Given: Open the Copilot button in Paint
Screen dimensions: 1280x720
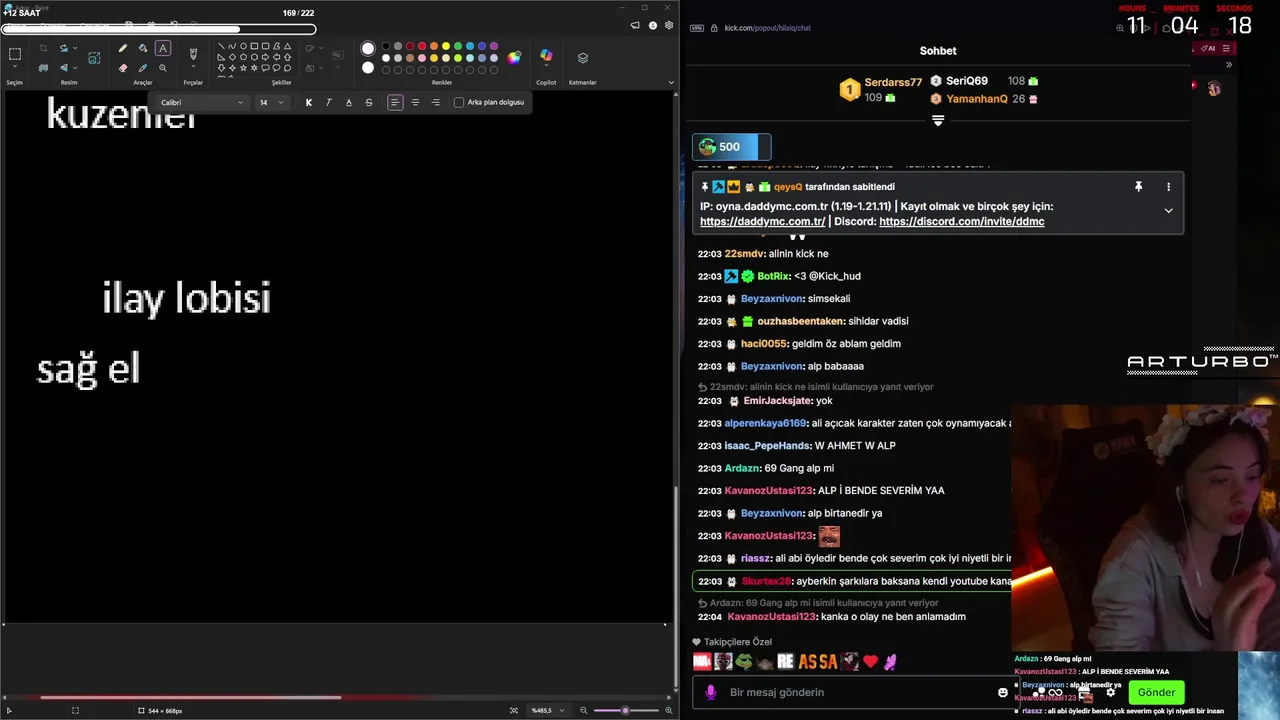Looking at the screenshot, I should click(x=546, y=56).
